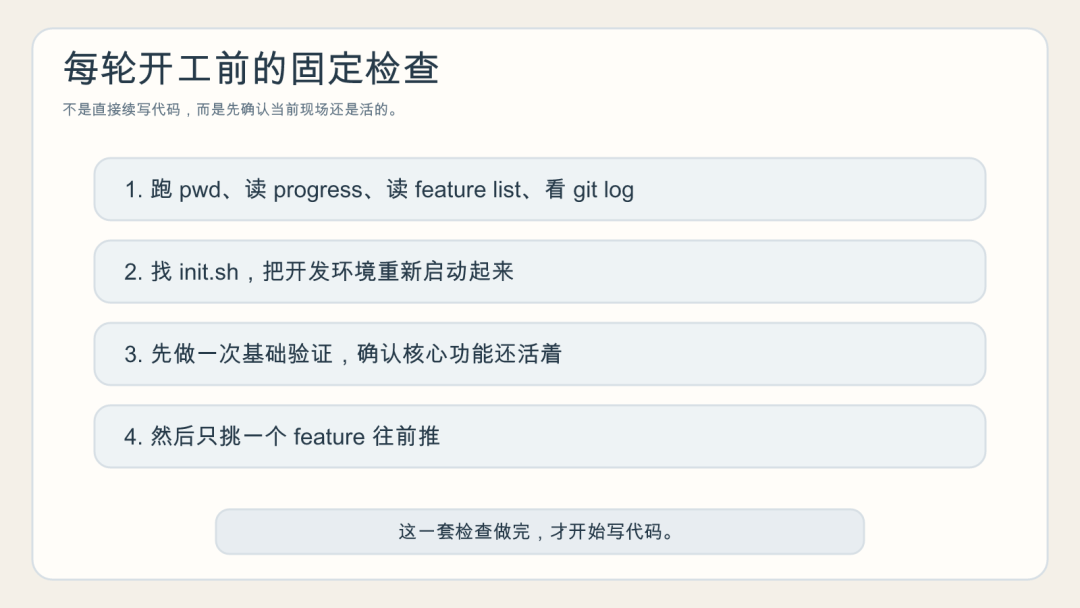1080x608 pixels.
Task: Select the subtitle text under the title
Action: click(x=231, y=109)
